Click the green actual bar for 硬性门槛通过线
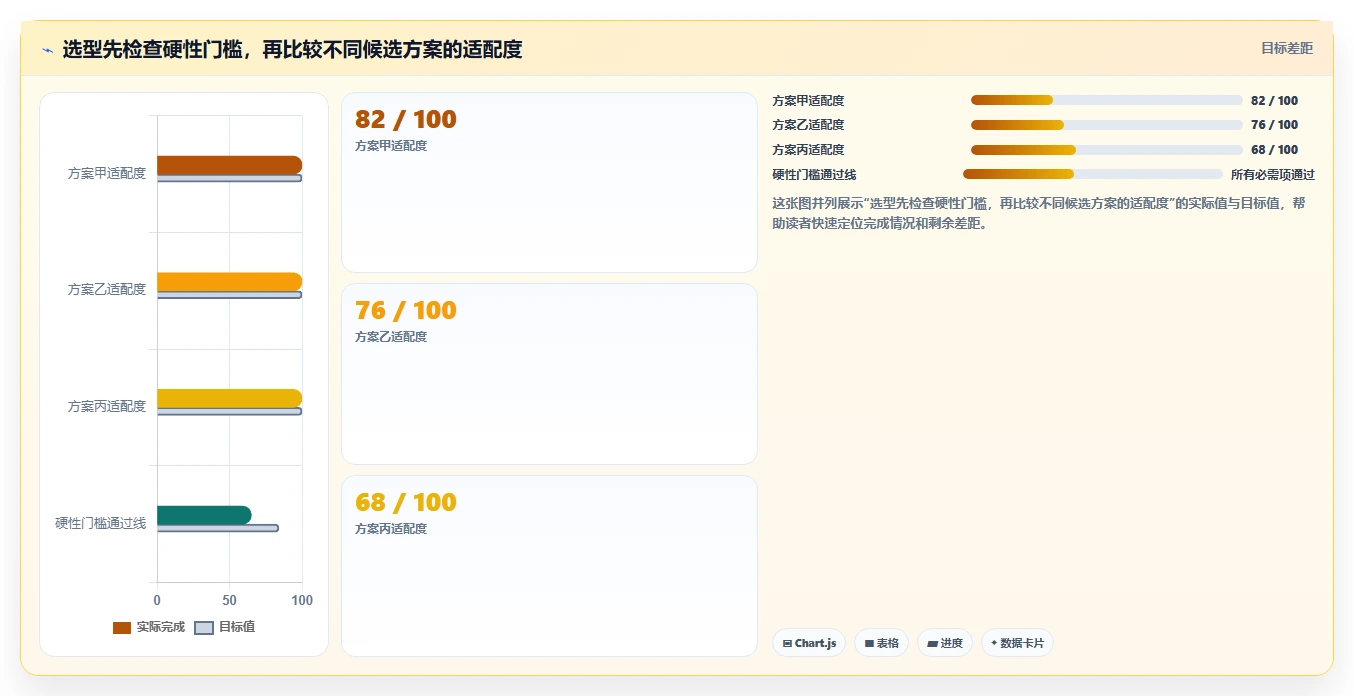Screen dimensions: 1354x696 (204, 515)
